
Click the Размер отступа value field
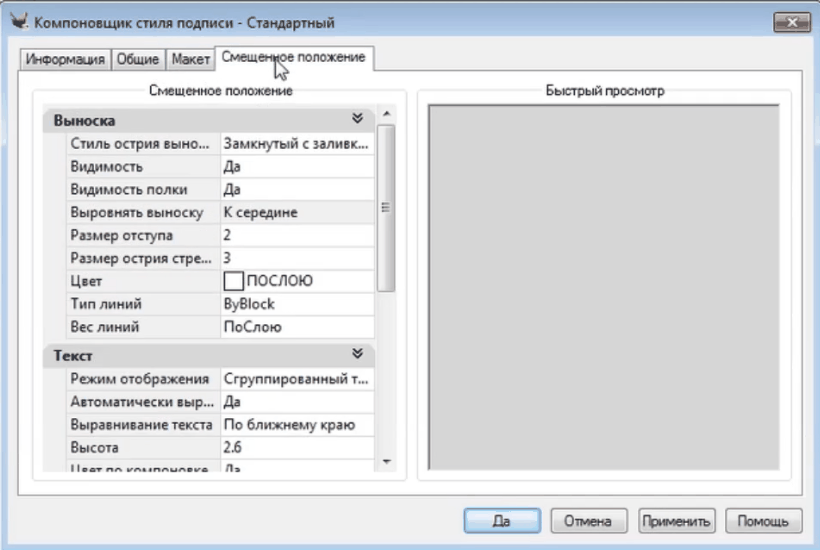click(x=297, y=235)
